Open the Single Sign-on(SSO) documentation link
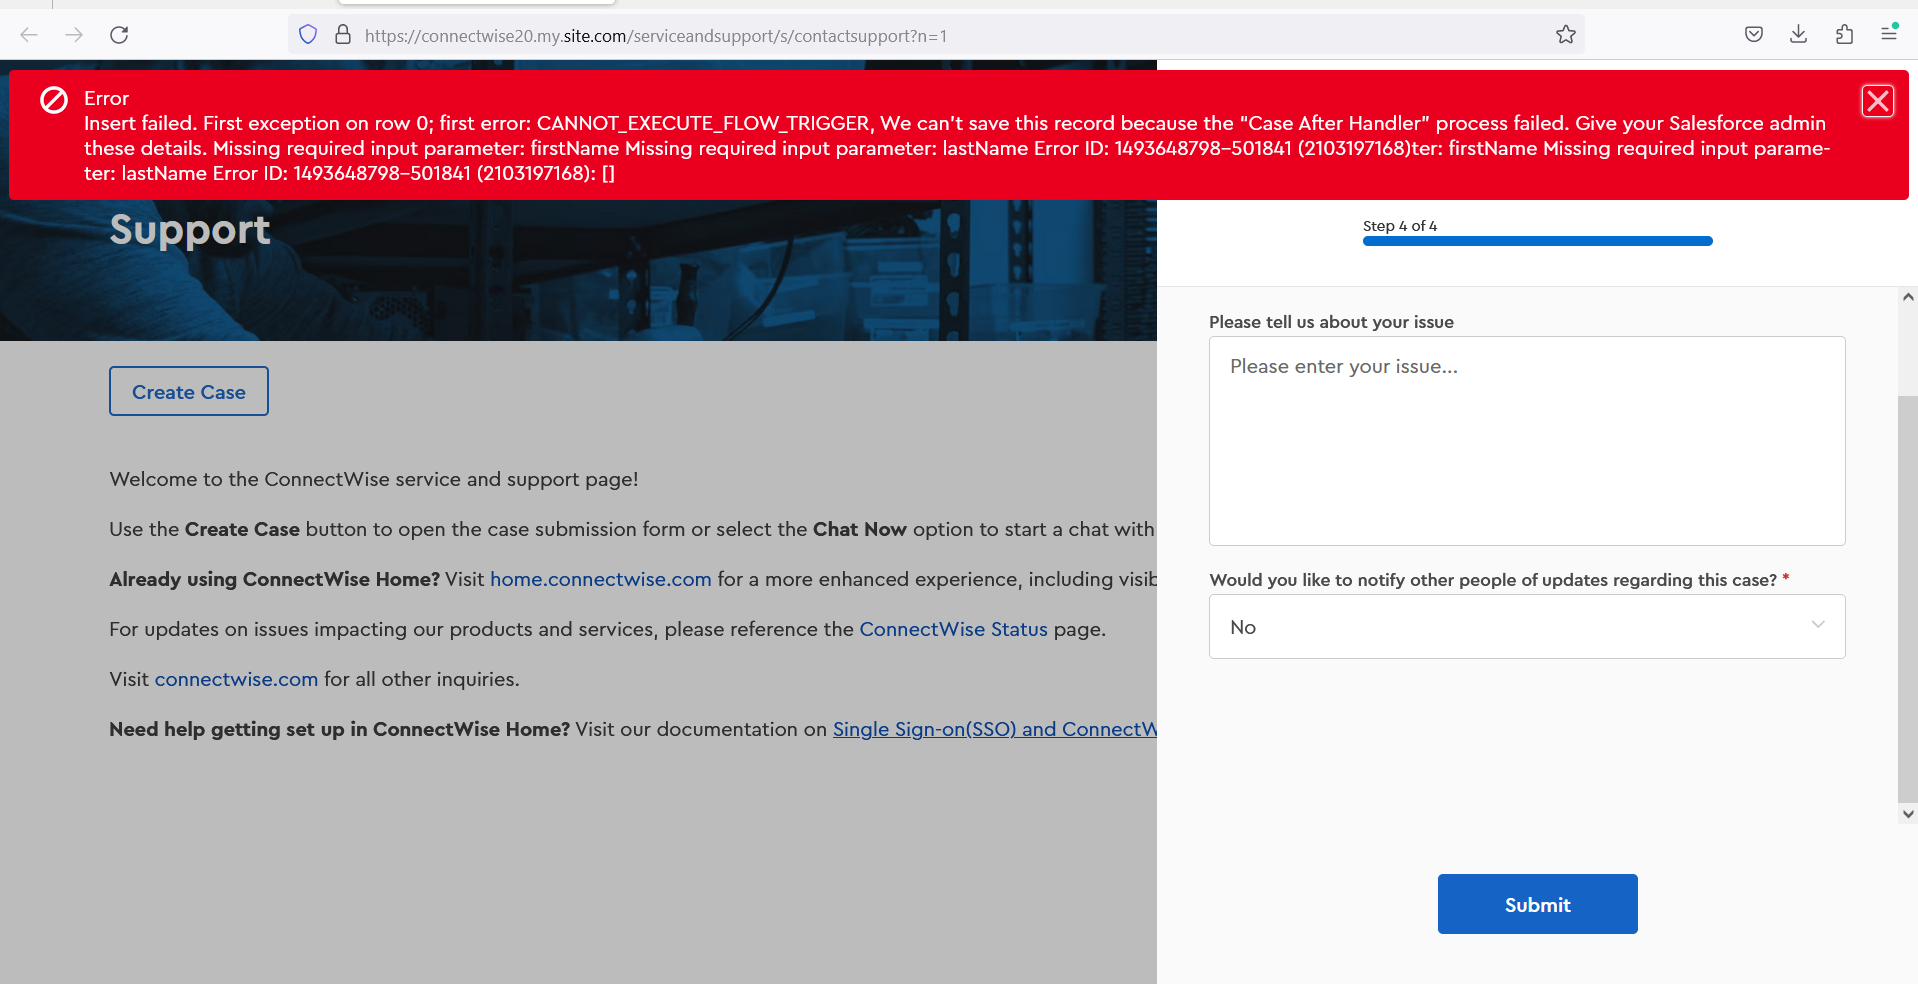The height and width of the screenshot is (984, 1918). (x=995, y=729)
